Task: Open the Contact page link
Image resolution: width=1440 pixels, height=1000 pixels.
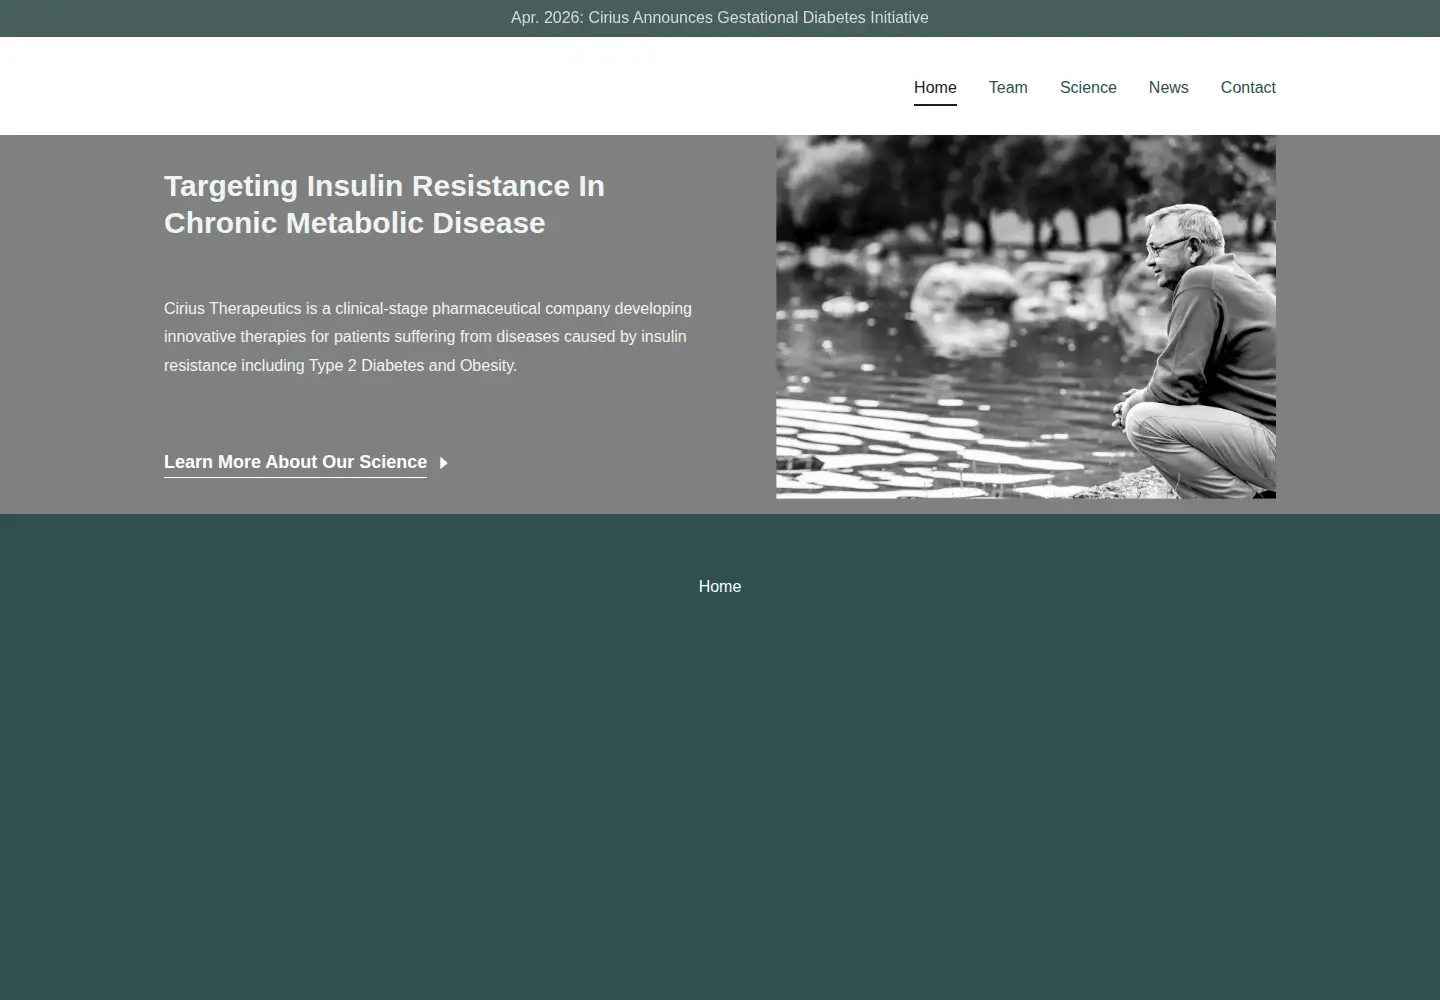Action: coord(1248,88)
